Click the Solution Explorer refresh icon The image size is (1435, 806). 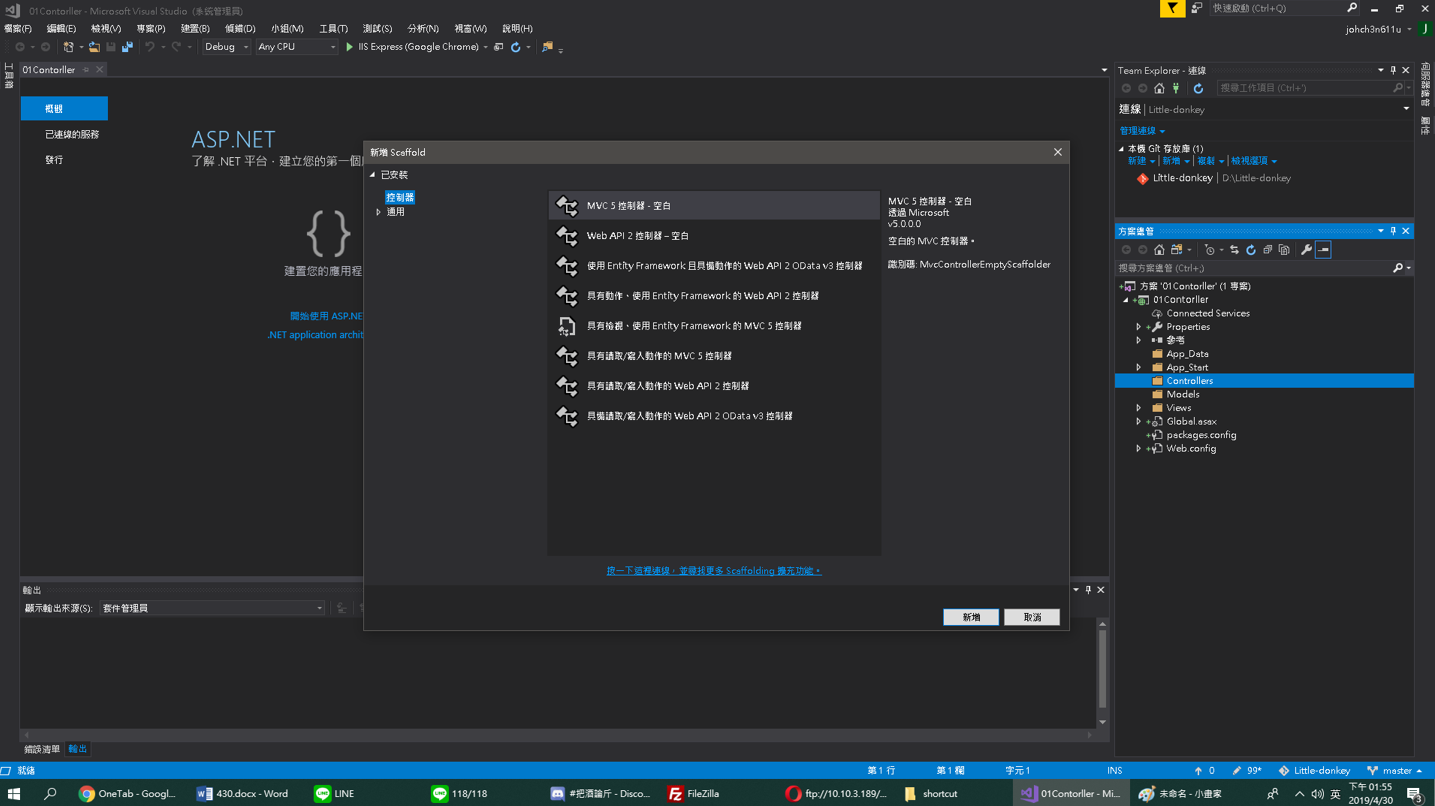pyautogui.click(x=1251, y=250)
